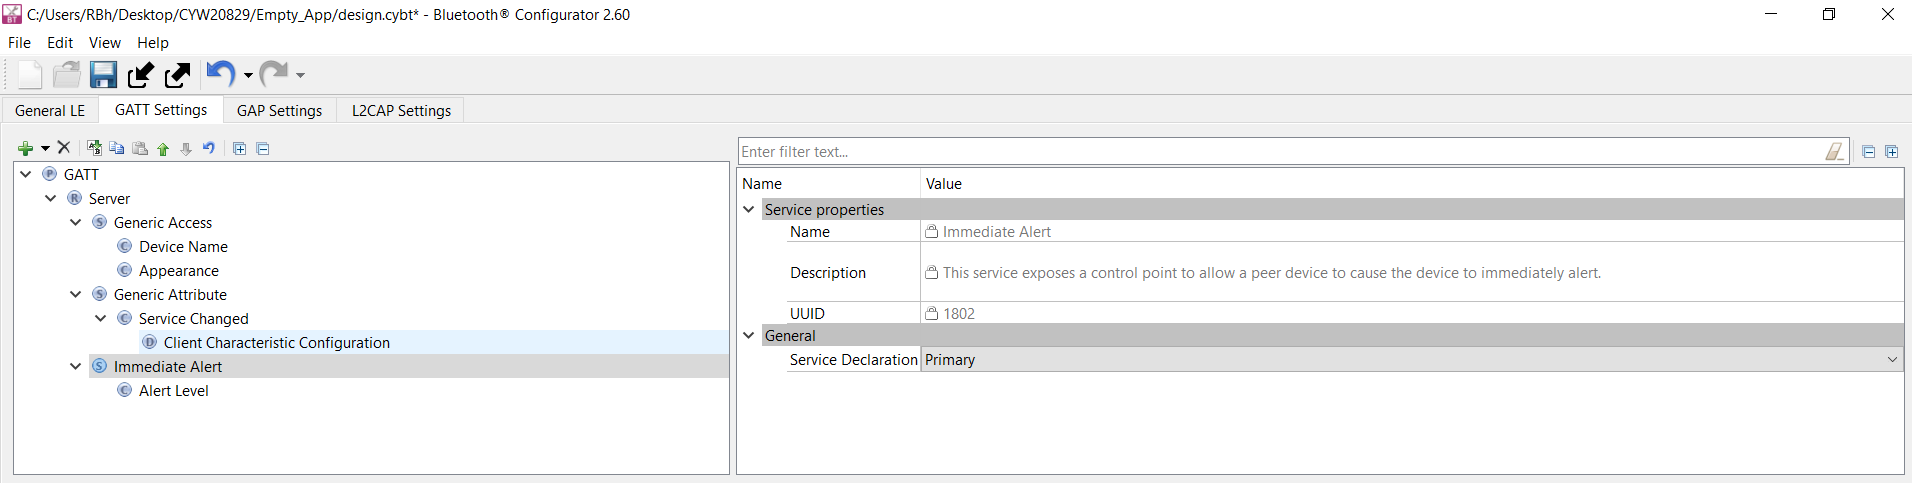Select the Generic Access service
The width and height of the screenshot is (1912, 483).
click(x=163, y=223)
